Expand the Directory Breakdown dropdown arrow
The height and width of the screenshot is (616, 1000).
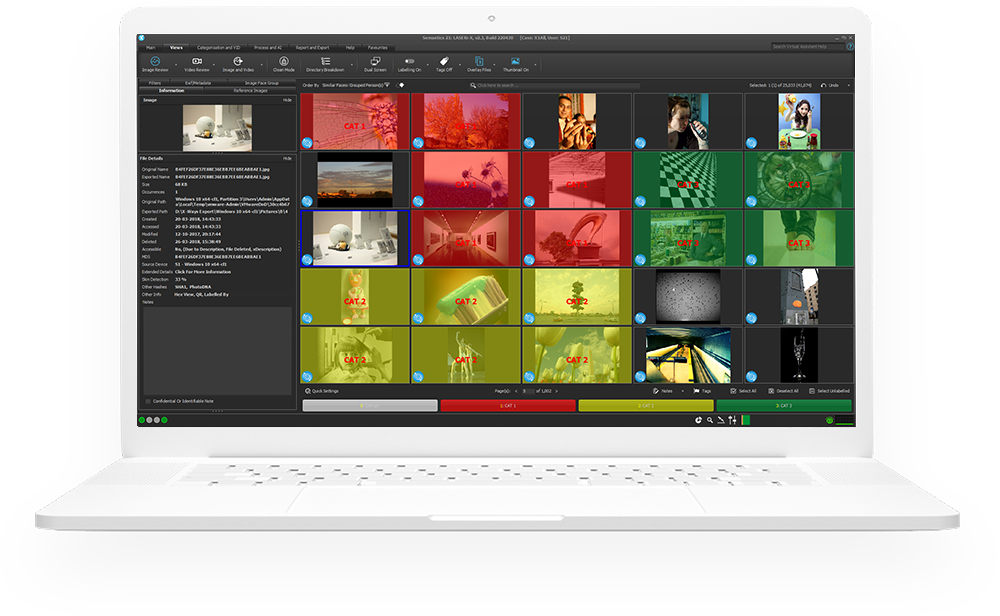(x=351, y=64)
